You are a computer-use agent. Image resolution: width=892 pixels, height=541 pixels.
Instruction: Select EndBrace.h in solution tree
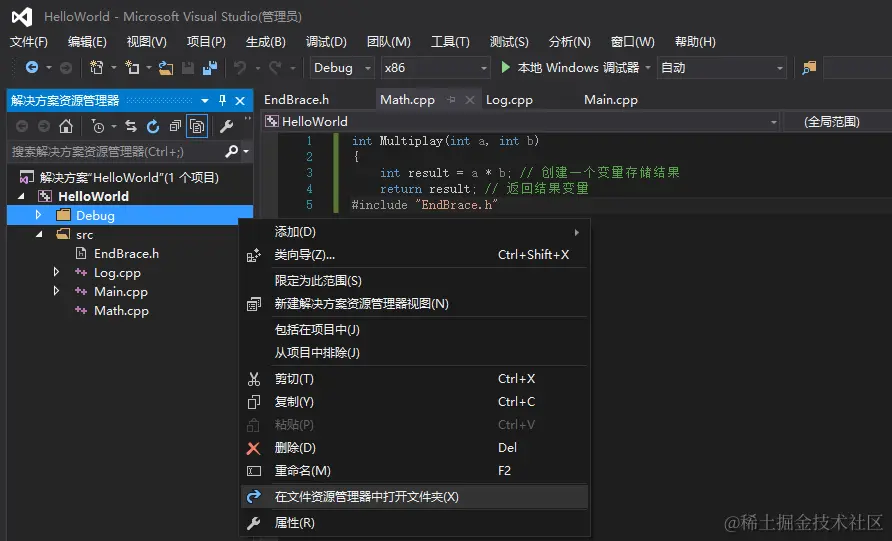pos(126,253)
